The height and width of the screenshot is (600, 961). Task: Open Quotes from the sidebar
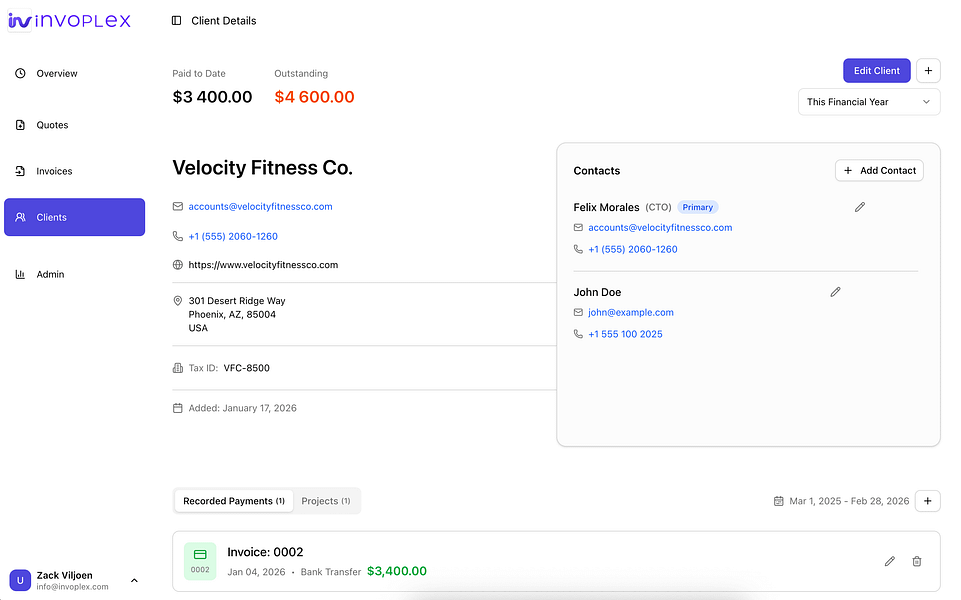tap(52, 125)
